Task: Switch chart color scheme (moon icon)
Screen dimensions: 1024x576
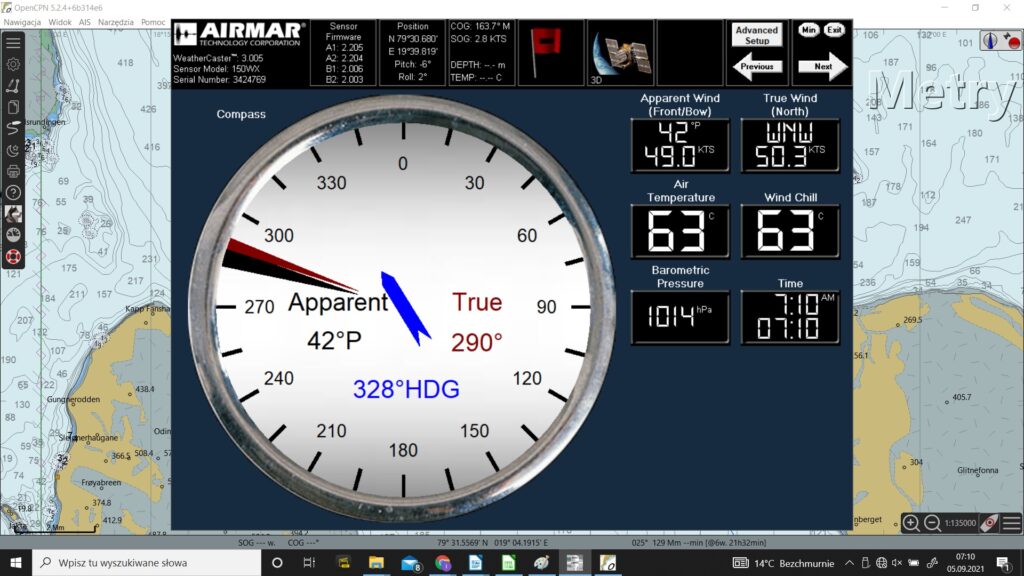Action: [x=13, y=150]
